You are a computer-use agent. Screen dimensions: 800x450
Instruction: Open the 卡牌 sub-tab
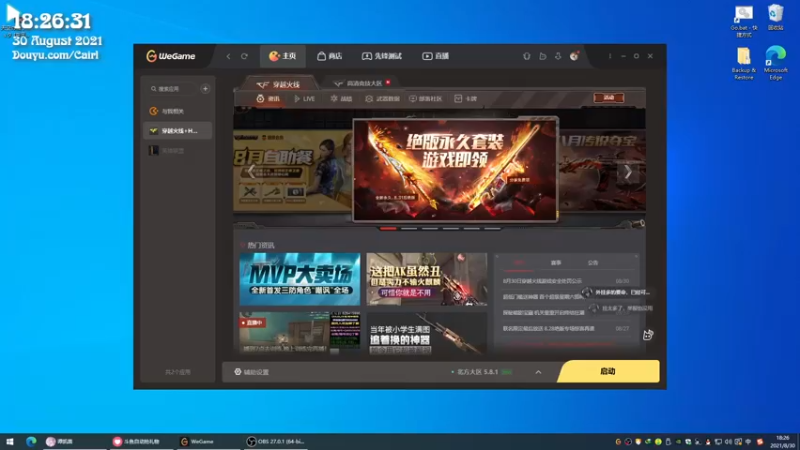pos(465,99)
